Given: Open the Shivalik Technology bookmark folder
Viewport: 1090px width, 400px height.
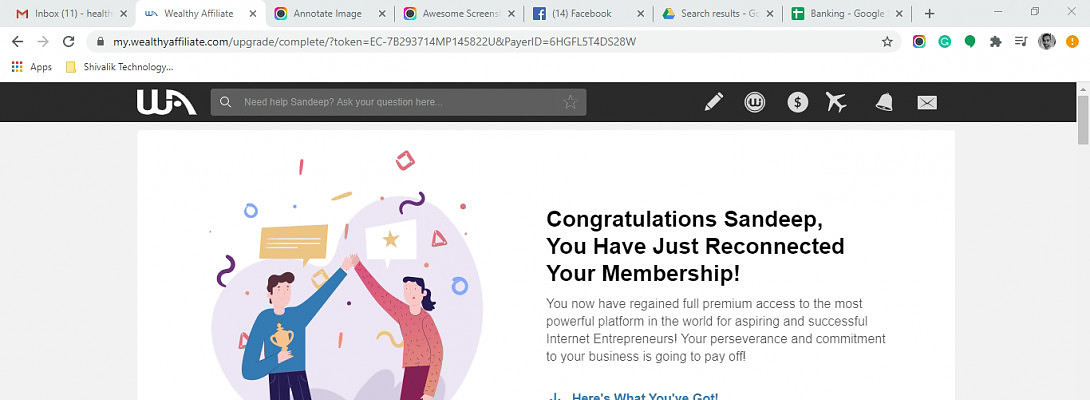Looking at the screenshot, I should tap(119, 67).
